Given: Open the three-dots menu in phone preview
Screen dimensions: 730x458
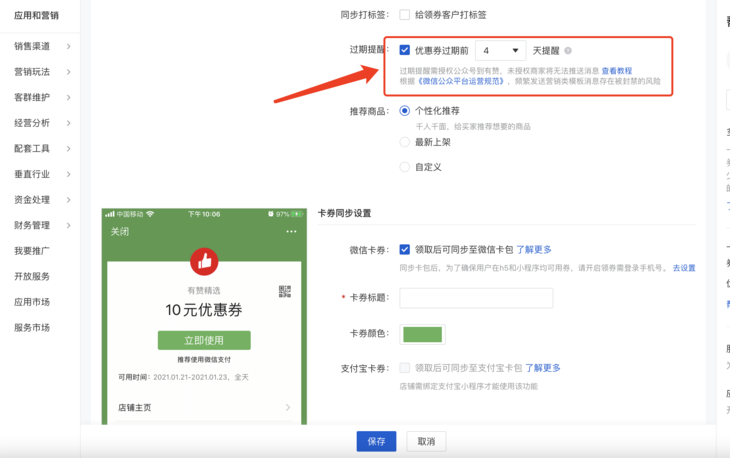Looking at the screenshot, I should point(291,231).
